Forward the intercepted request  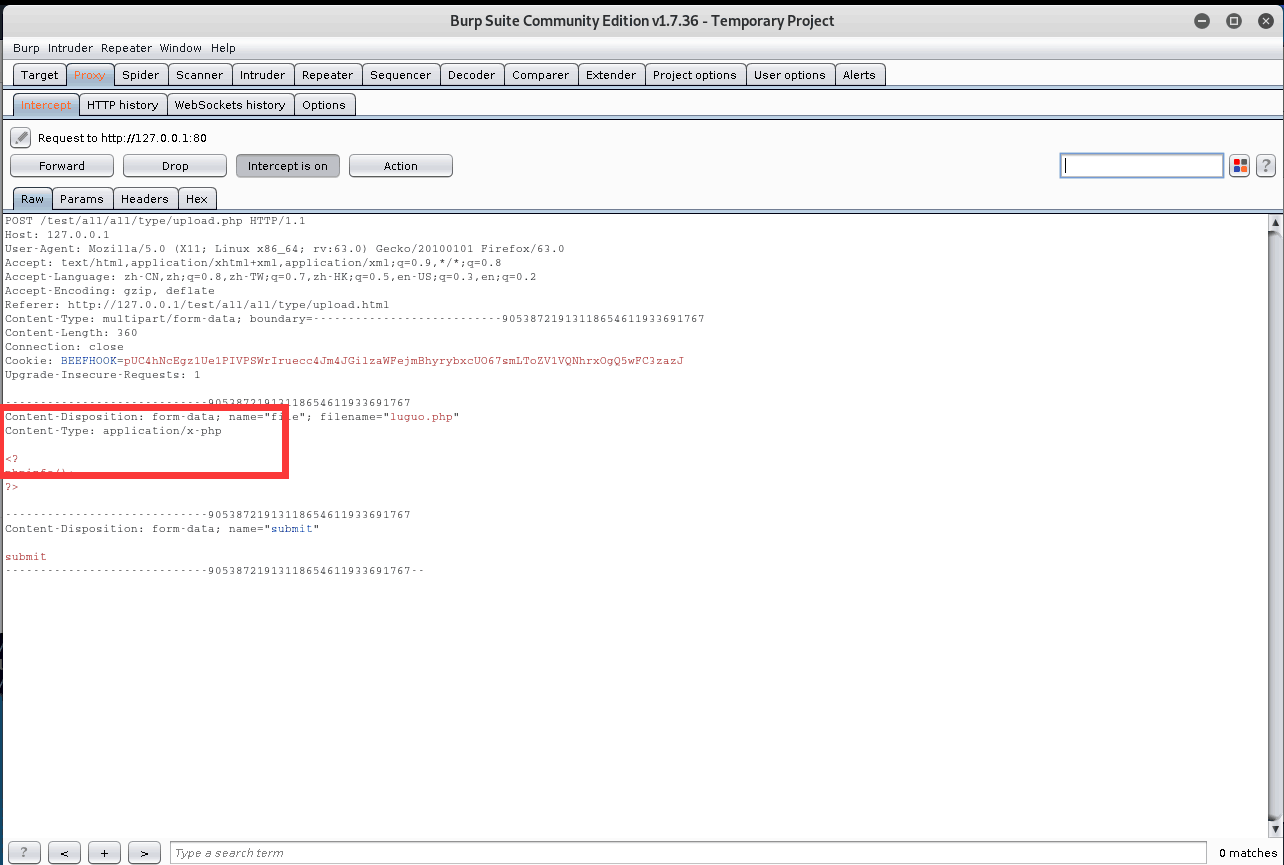tap(62, 166)
